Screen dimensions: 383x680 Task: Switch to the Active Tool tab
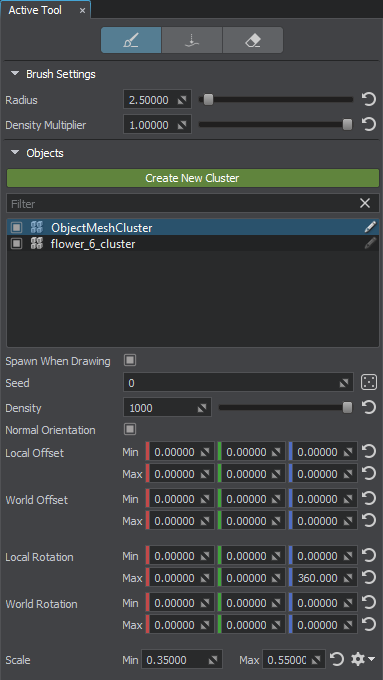click(x=35, y=10)
